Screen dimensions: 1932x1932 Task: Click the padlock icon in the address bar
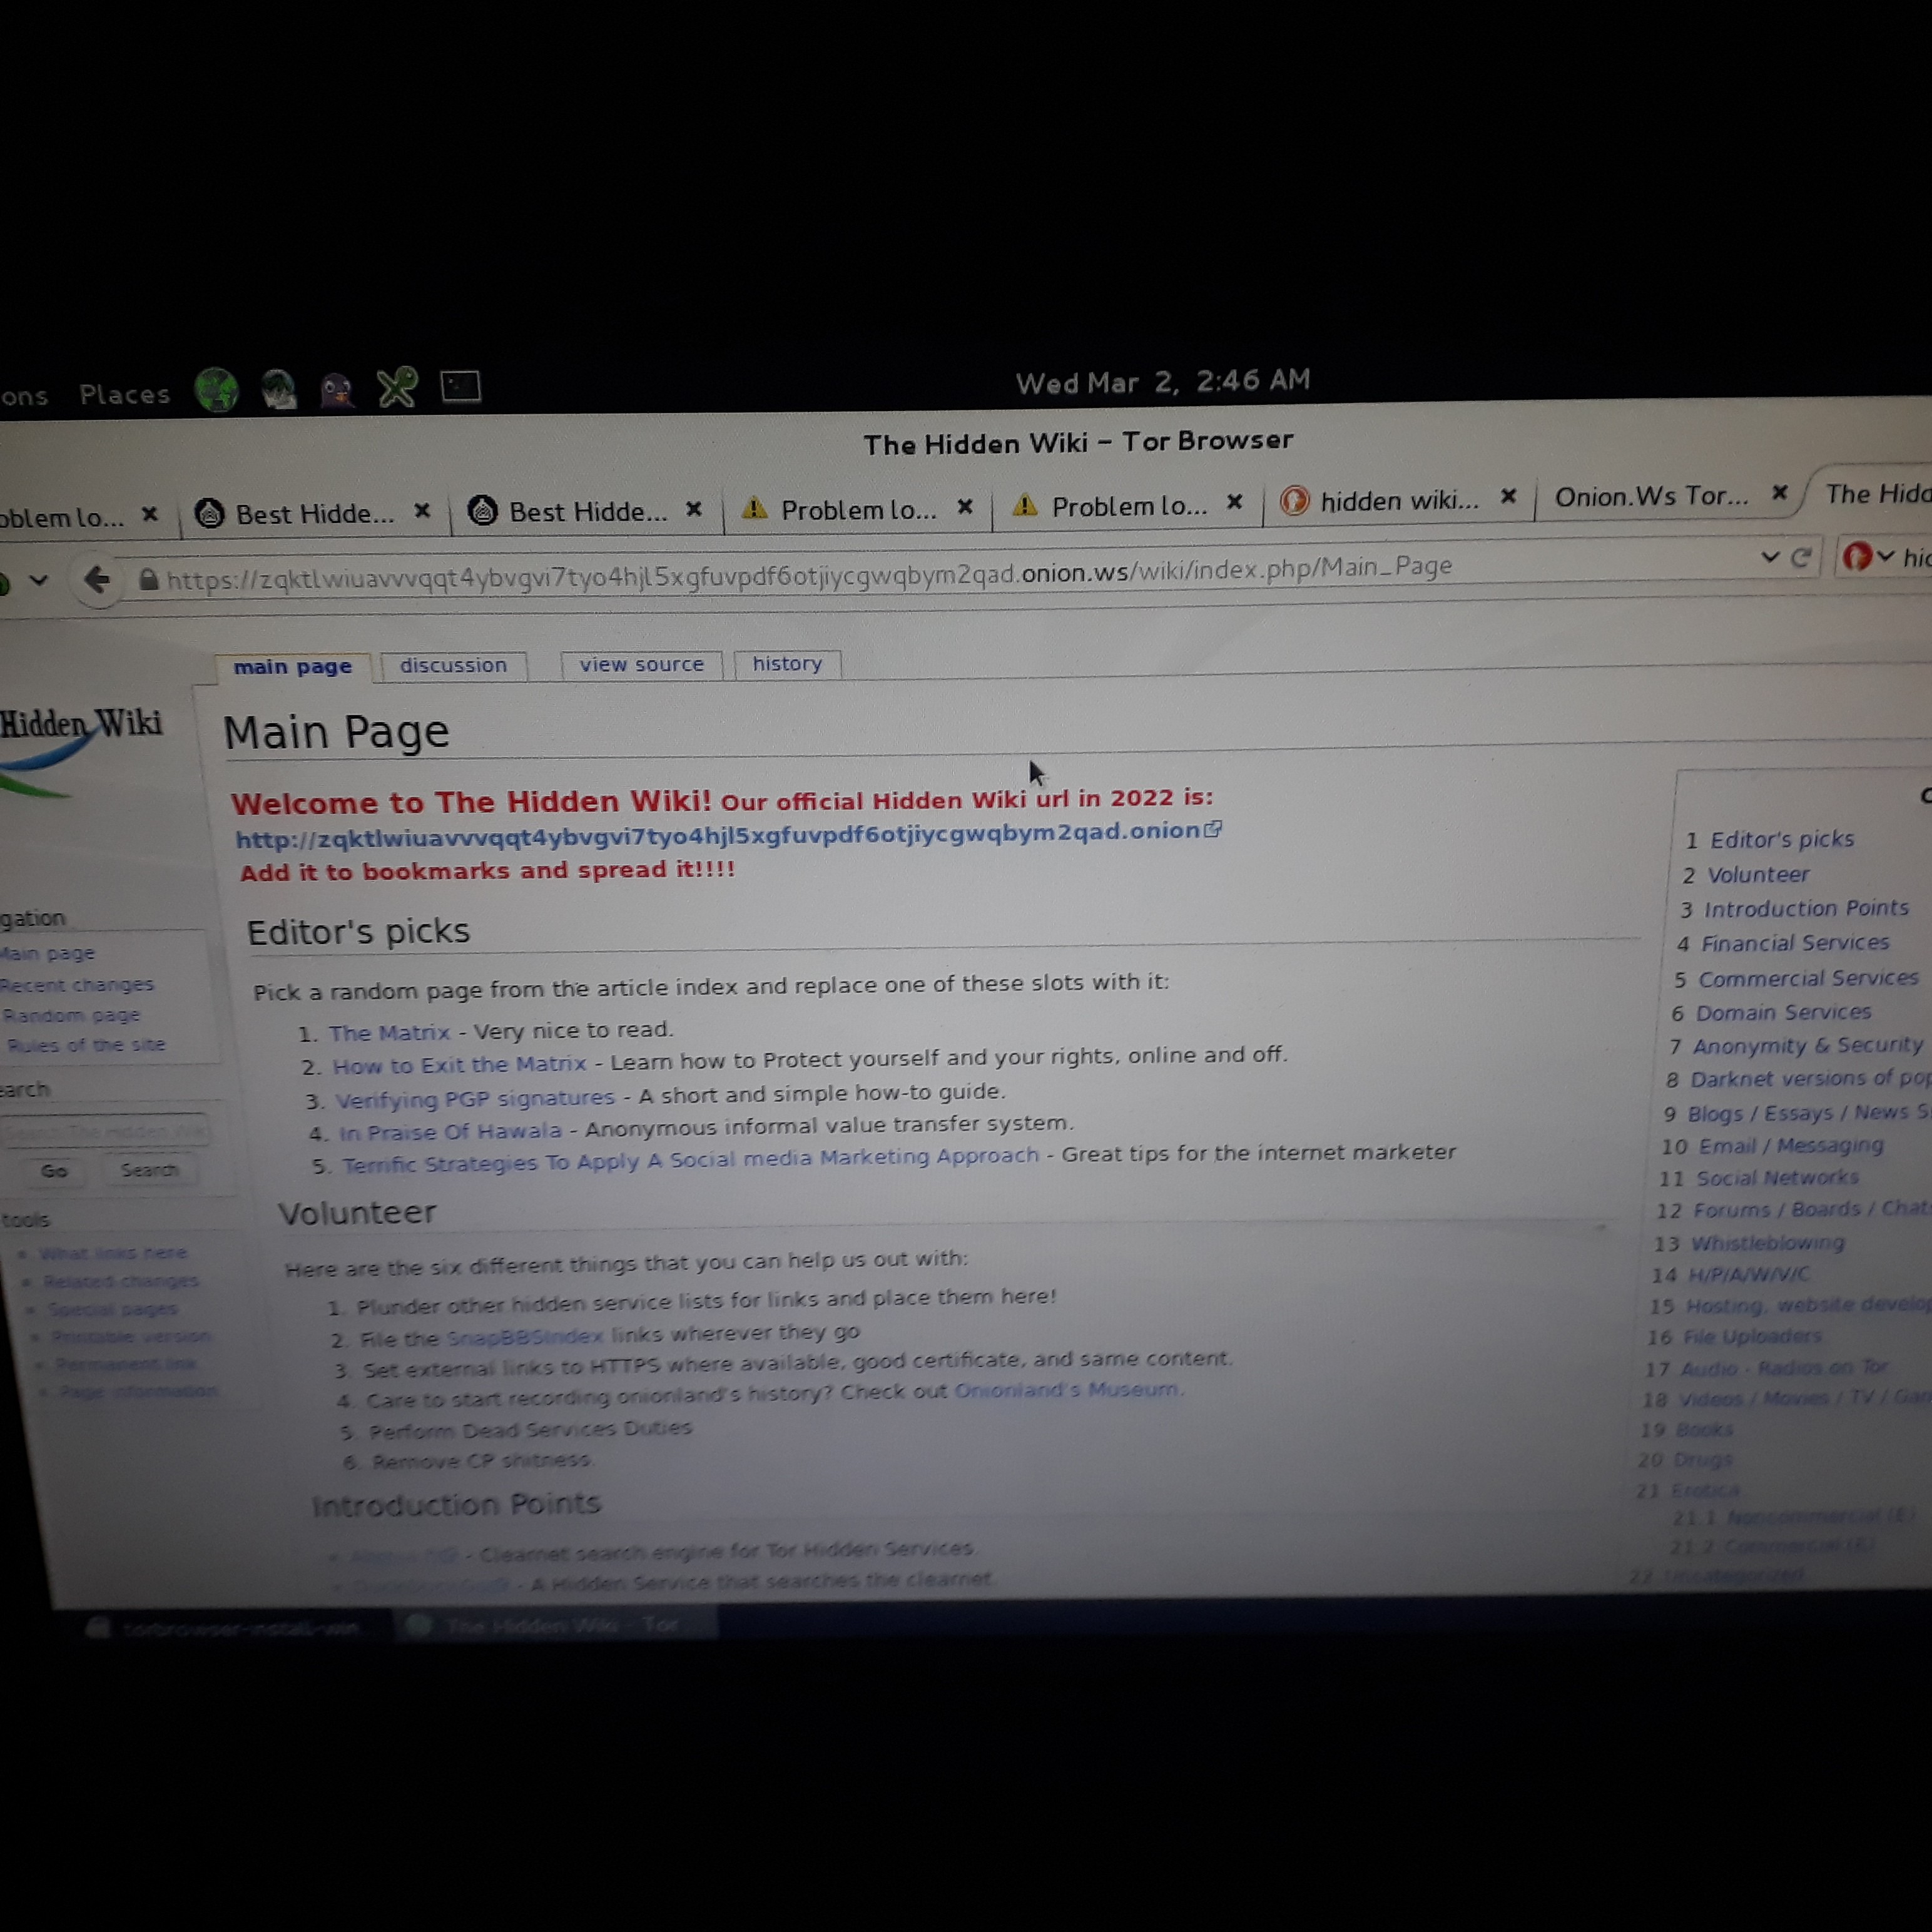(148, 579)
